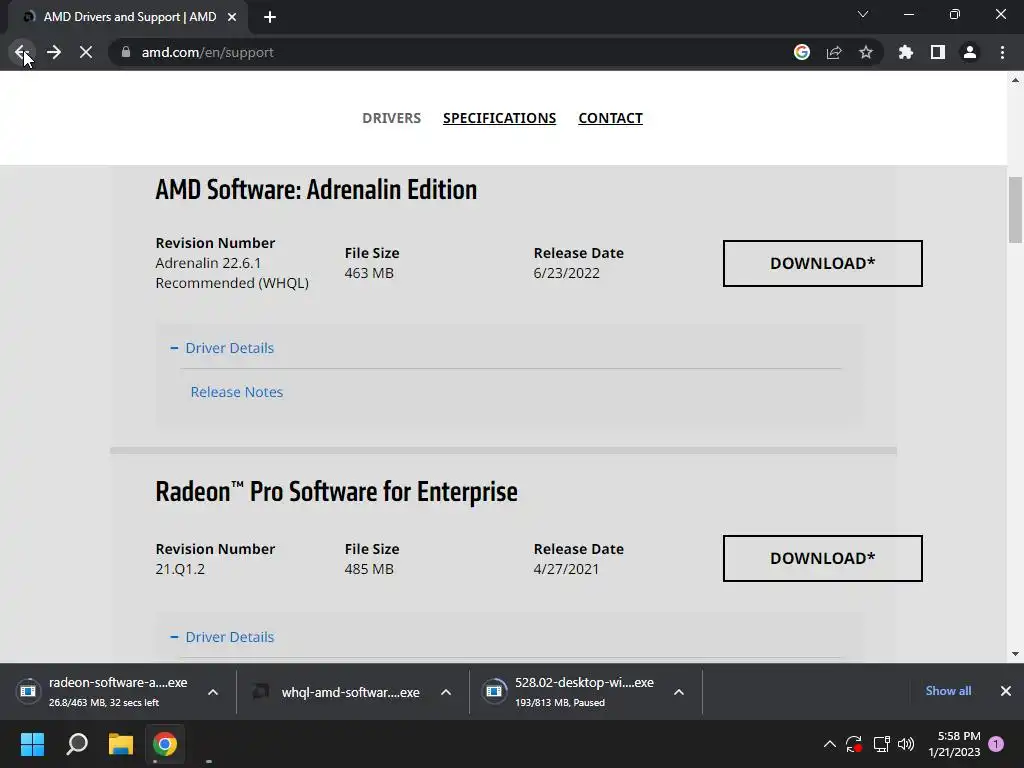The width and height of the screenshot is (1024, 768).
Task: Click the scrollbar up arrow
Action: coord(1016,80)
